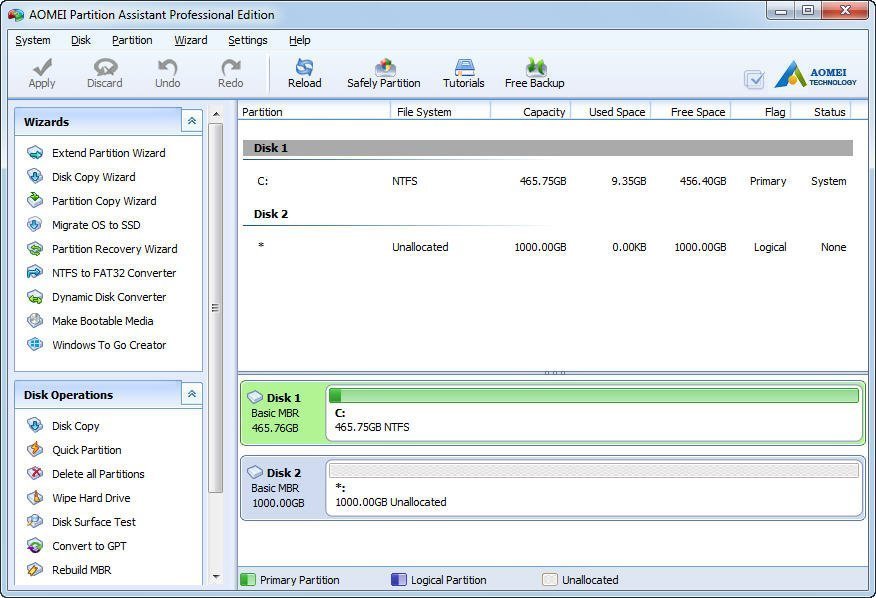Click the Dynamic Disk Converter icon
Viewport: 876px width, 598px height.
[35, 297]
